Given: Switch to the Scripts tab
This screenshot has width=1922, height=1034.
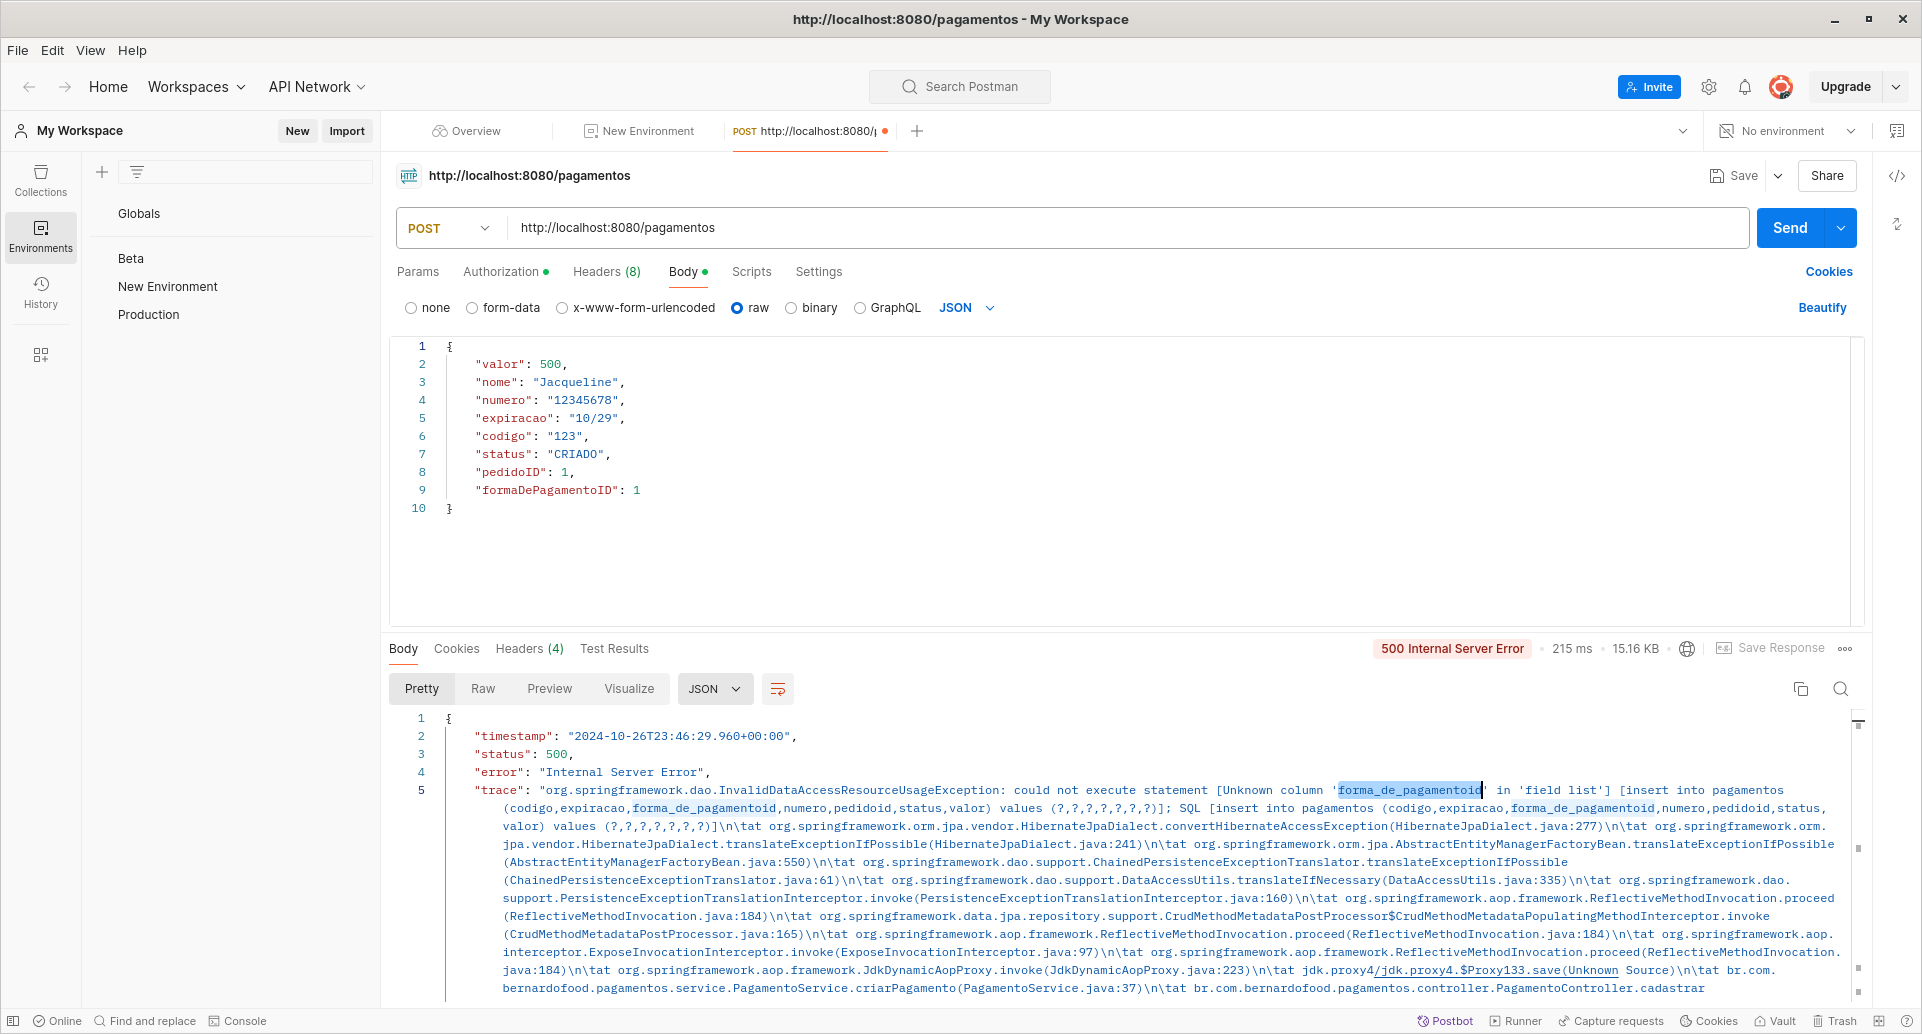Looking at the screenshot, I should click(x=752, y=272).
